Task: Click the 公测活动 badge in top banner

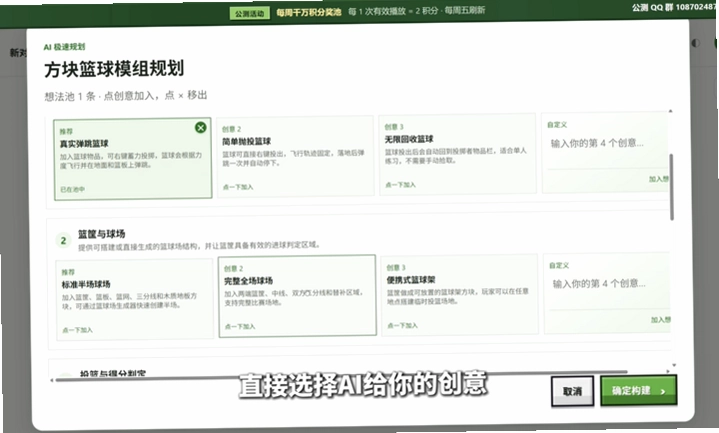Action: 249,13
